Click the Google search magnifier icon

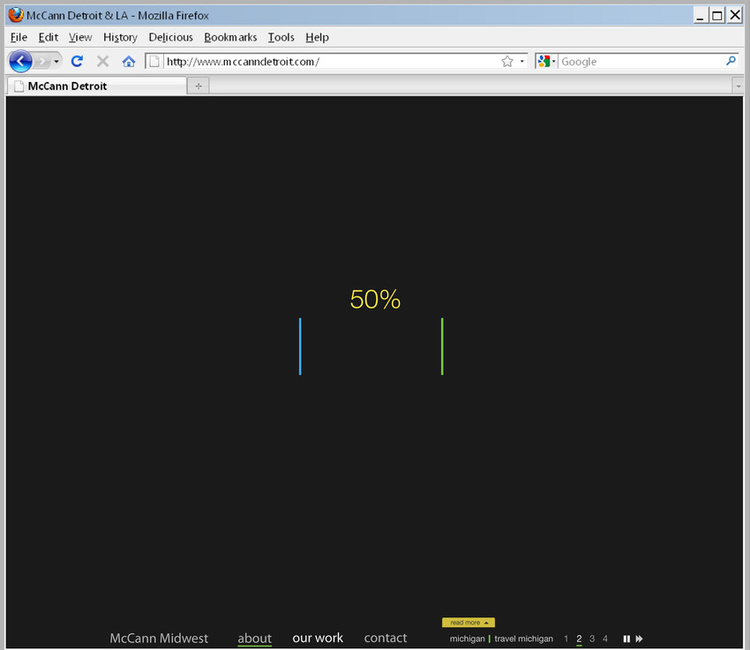click(x=731, y=61)
